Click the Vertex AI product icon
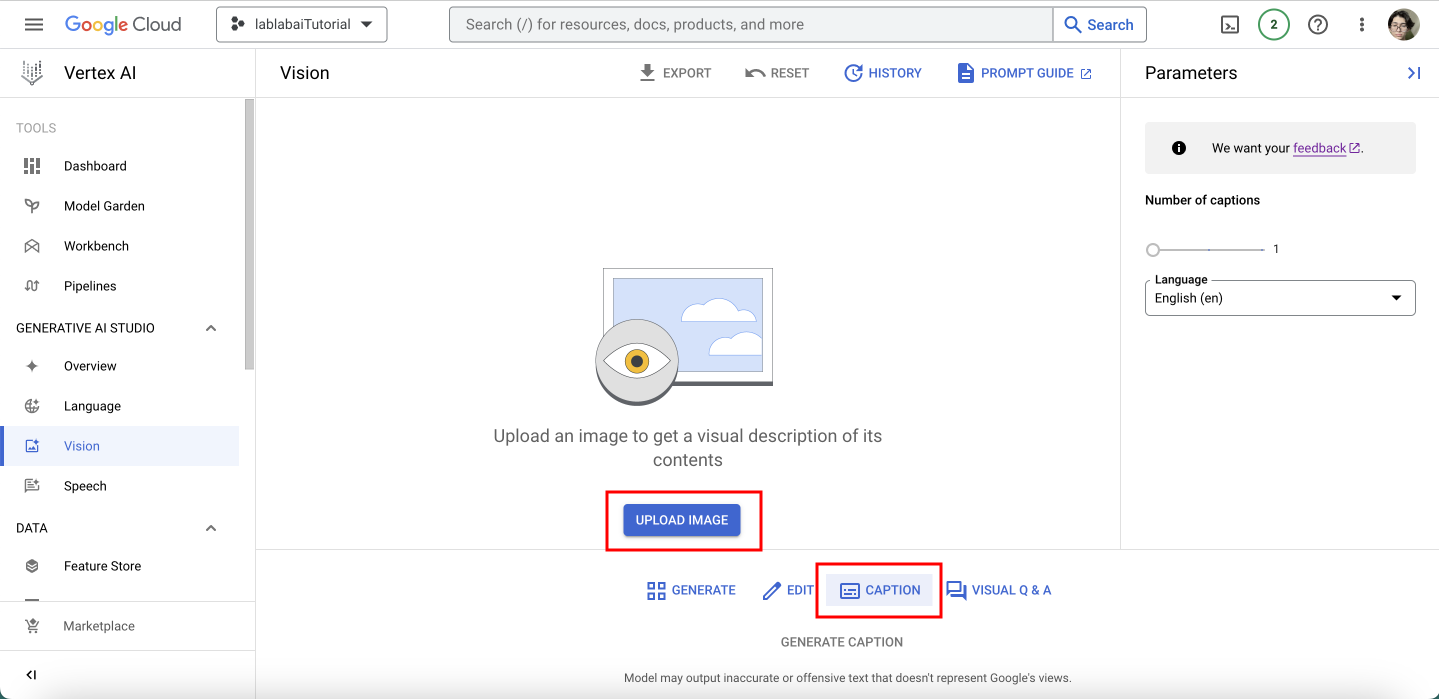The height and width of the screenshot is (699, 1439). click(x=32, y=73)
